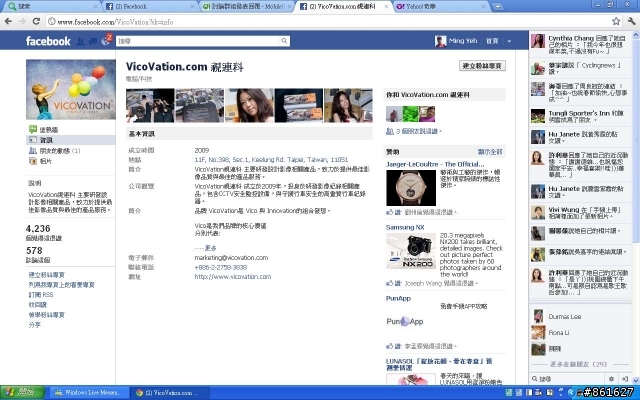Open Jaeger-LeCoultre ad title
The width and height of the screenshot is (640, 400).
pos(435,164)
